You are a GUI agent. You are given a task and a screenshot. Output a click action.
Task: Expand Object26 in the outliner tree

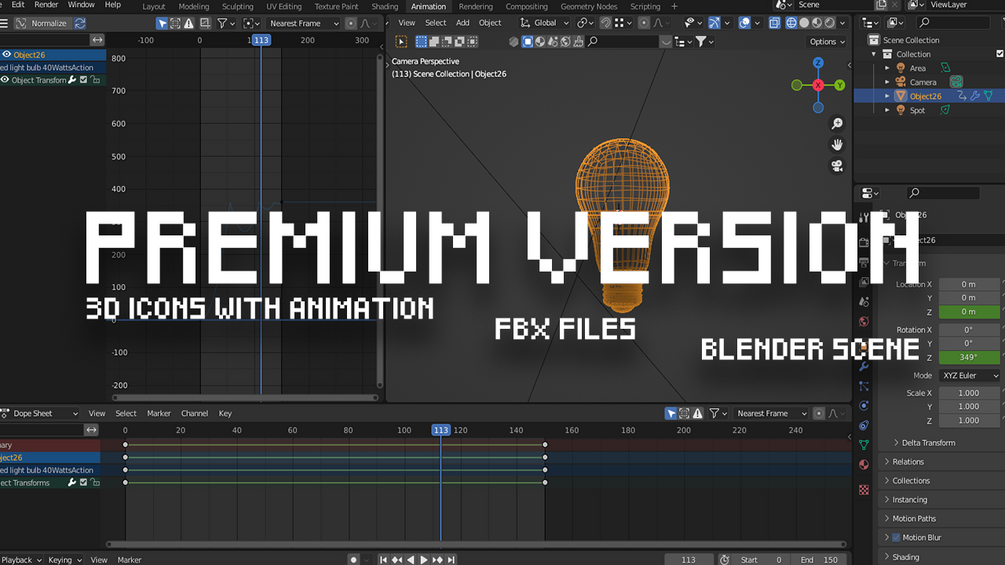point(887,96)
